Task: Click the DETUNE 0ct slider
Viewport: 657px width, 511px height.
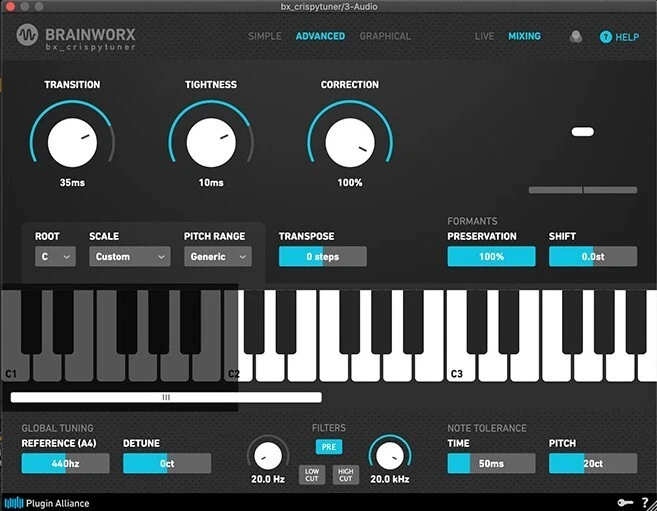Action: point(167,463)
